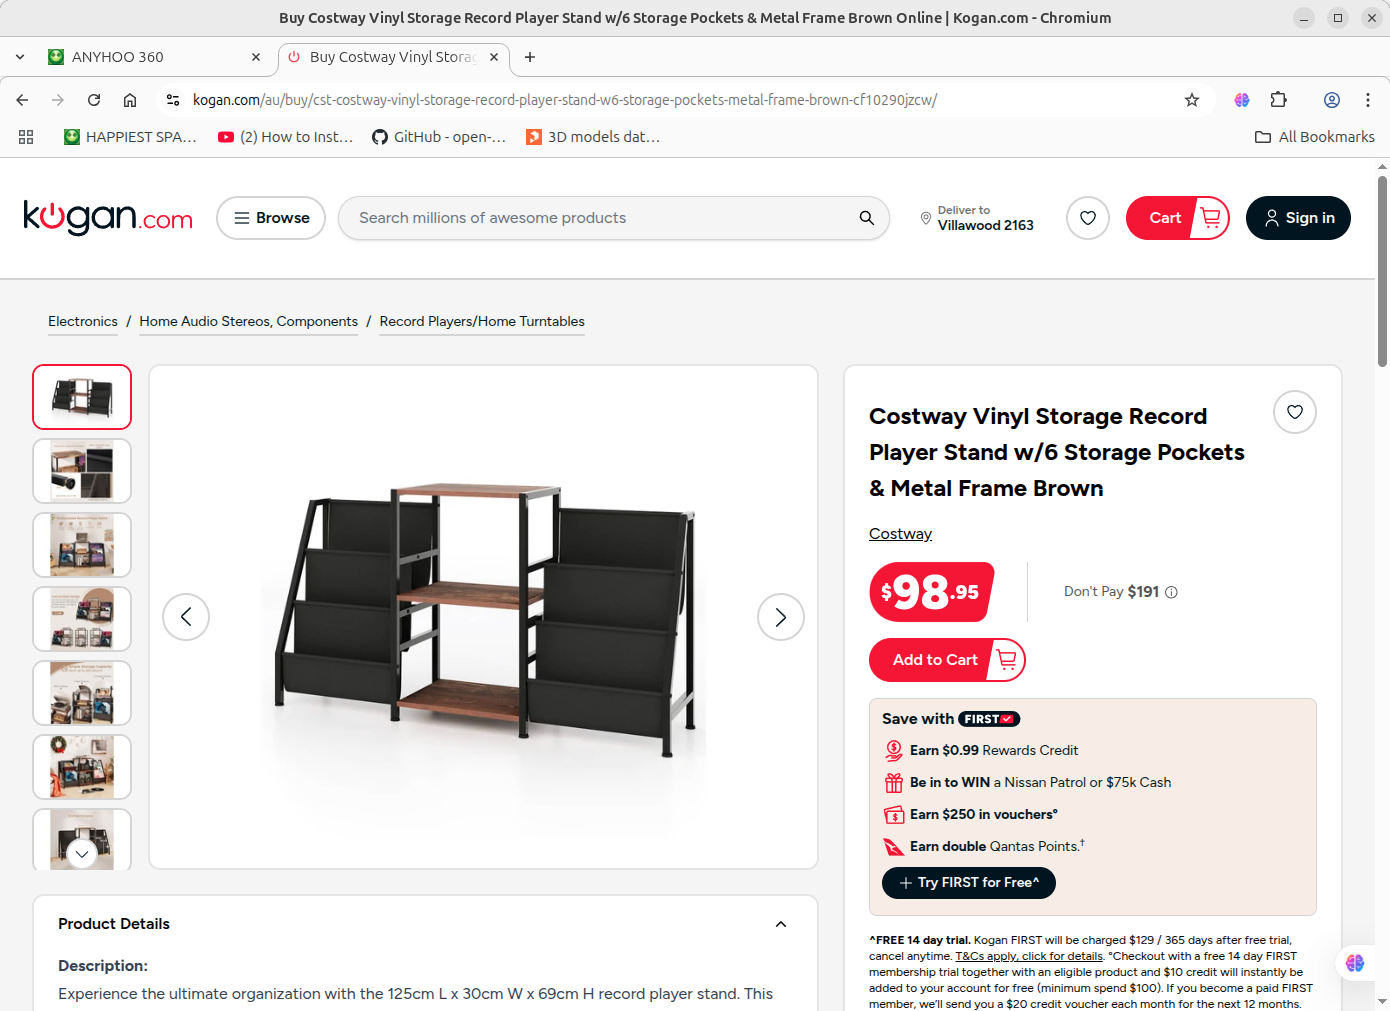Open the tab search dropdown arrow
The image size is (1390, 1011).
(x=20, y=57)
